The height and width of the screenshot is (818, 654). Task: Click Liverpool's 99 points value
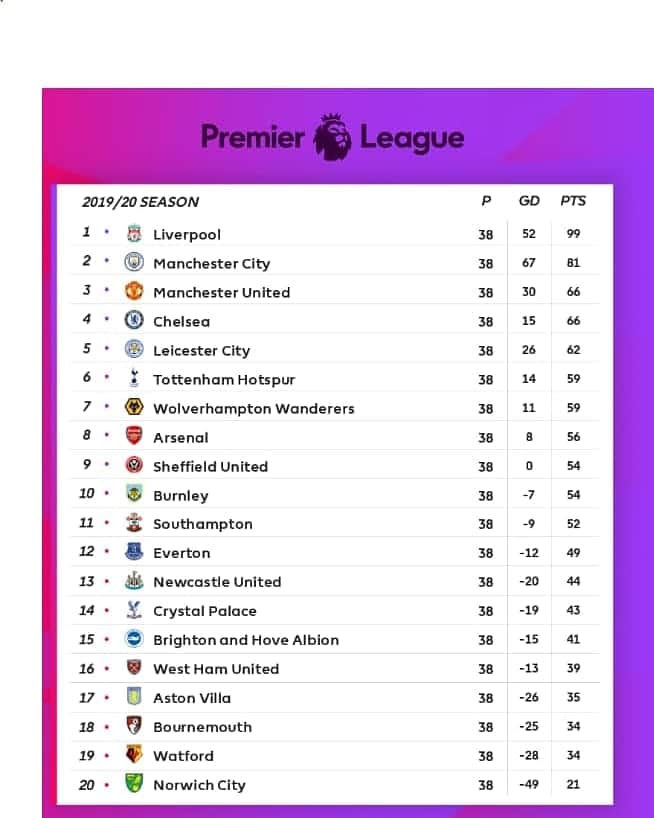(x=573, y=234)
